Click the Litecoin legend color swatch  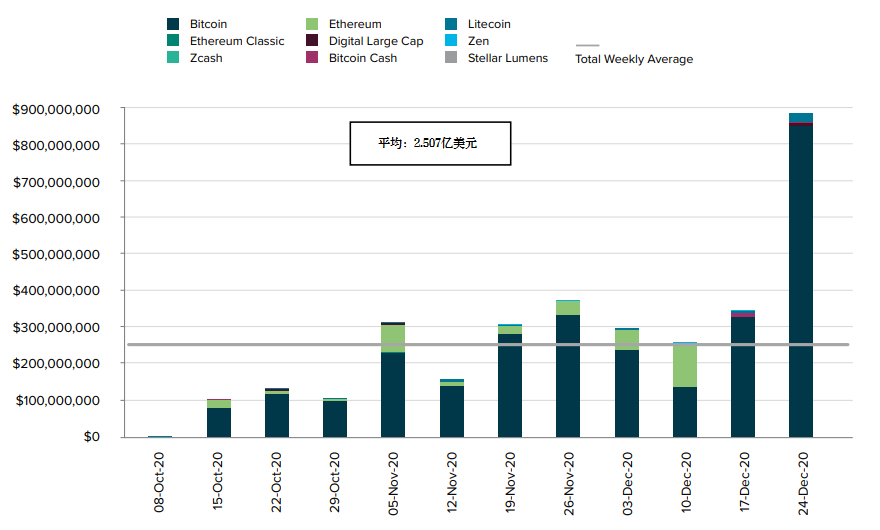point(451,24)
